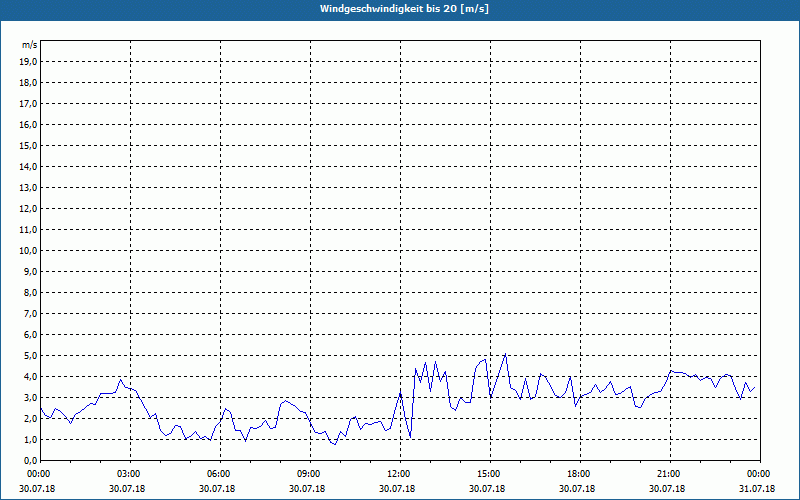Select the 19,0 y-axis label
This screenshot has height=500, width=800.
point(28,62)
